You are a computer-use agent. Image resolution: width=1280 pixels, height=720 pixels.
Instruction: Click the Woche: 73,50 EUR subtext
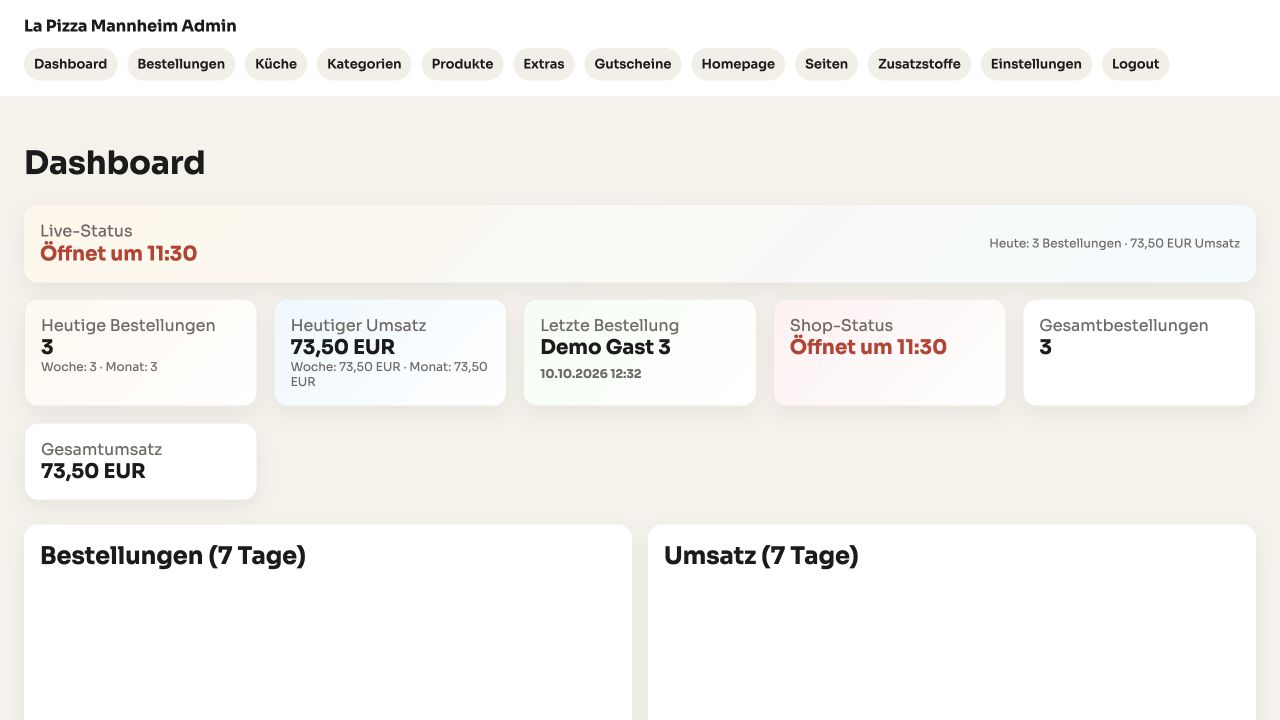pos(389,374)
